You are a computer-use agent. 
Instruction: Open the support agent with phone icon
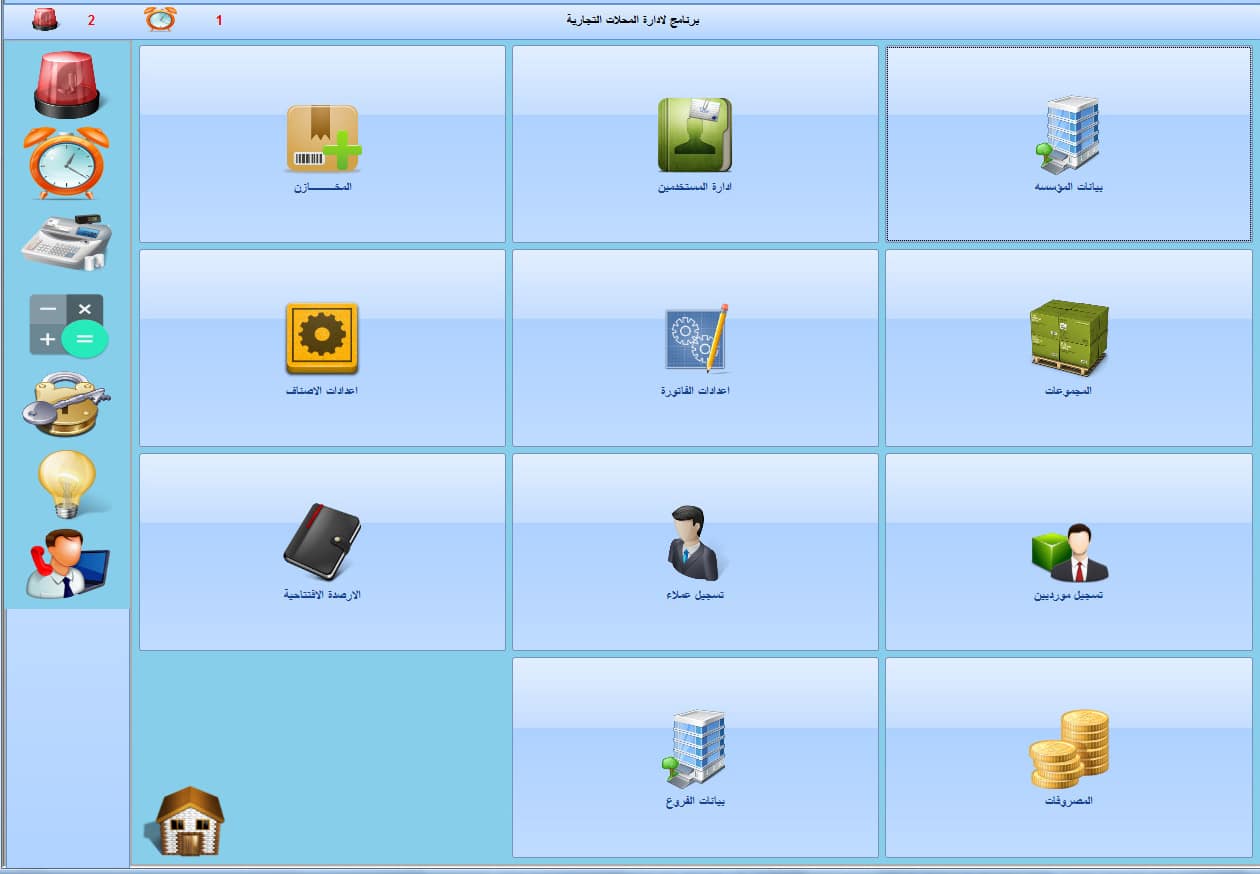(67, 563)
